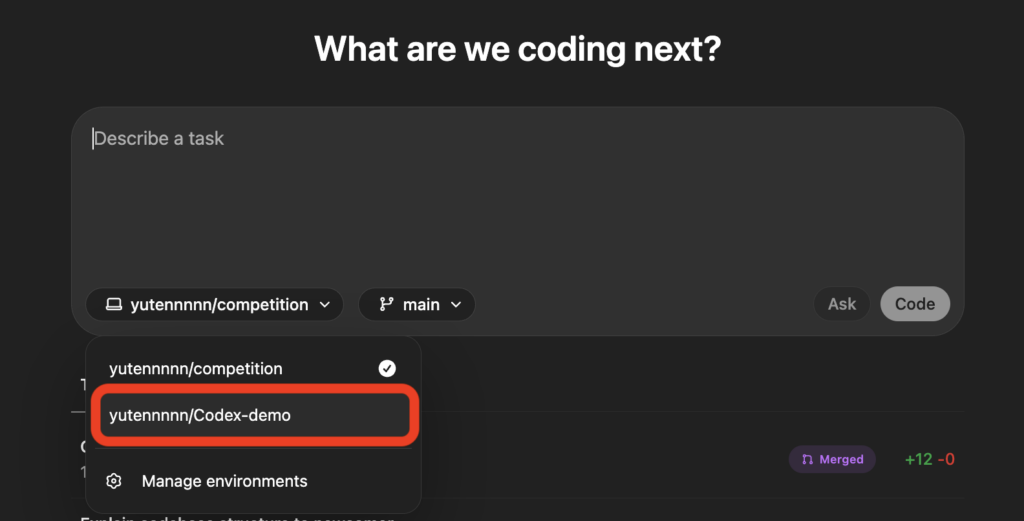Open the main branch selector label
The width and height of the screenshot is (1024, 521).
click(x=421, y=305)
